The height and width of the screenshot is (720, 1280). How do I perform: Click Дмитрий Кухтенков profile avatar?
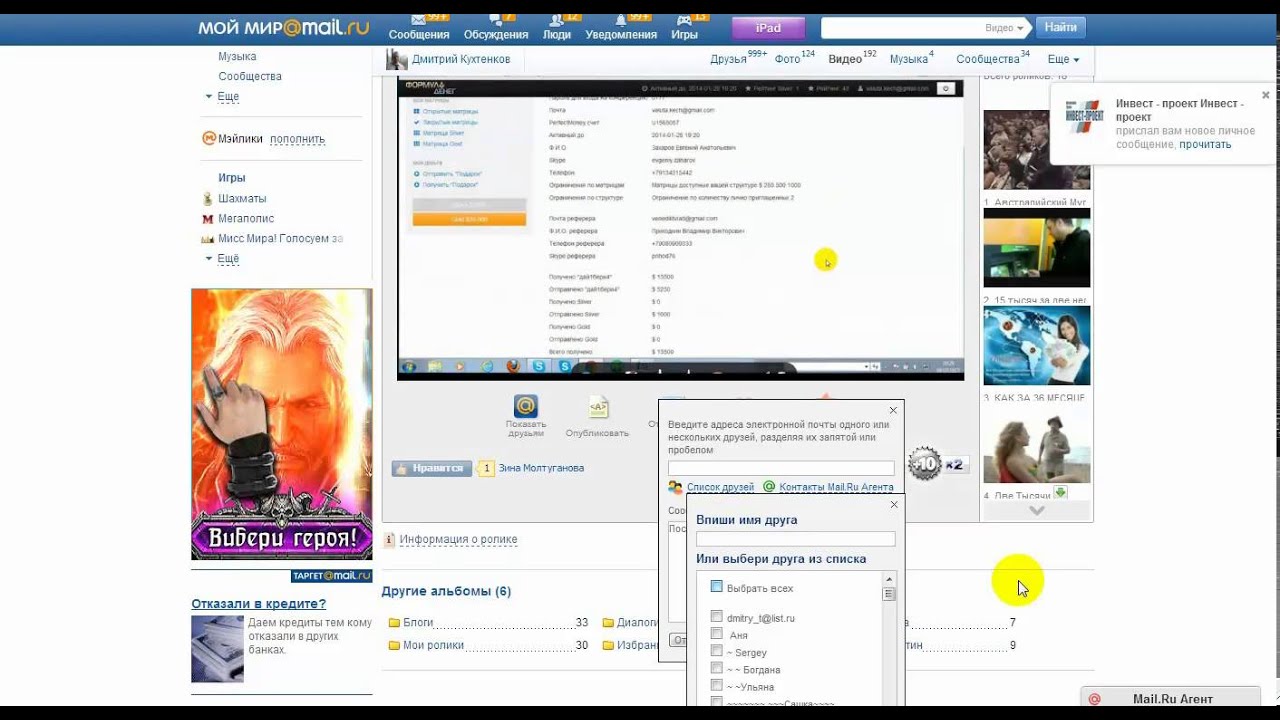pyautogui.click(x=397, y=59)
